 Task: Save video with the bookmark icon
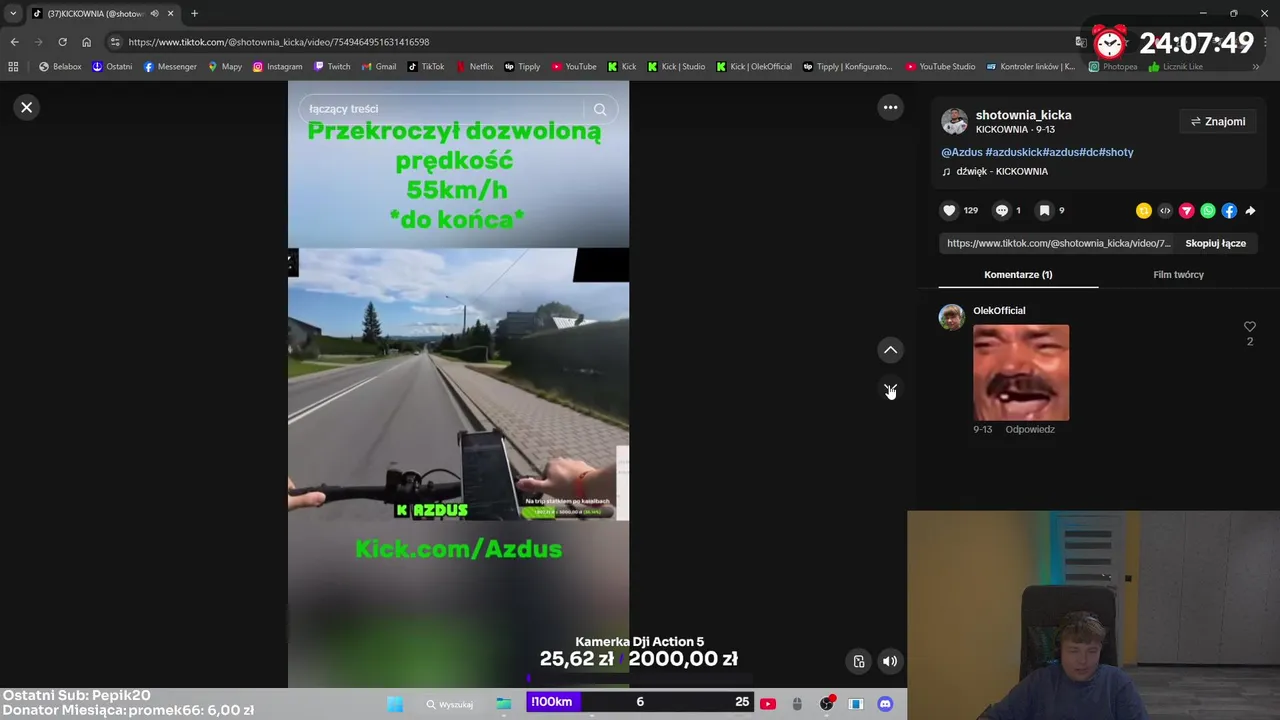(1044, 210)
